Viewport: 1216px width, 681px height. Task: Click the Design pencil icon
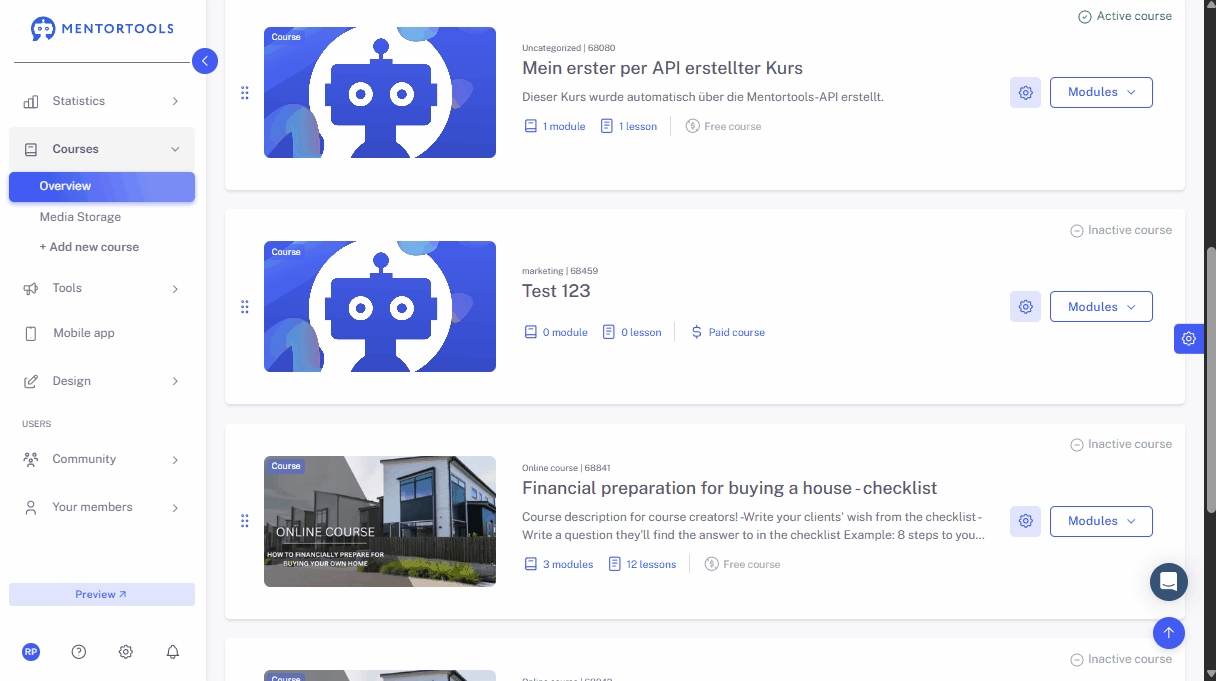[31, 381]
